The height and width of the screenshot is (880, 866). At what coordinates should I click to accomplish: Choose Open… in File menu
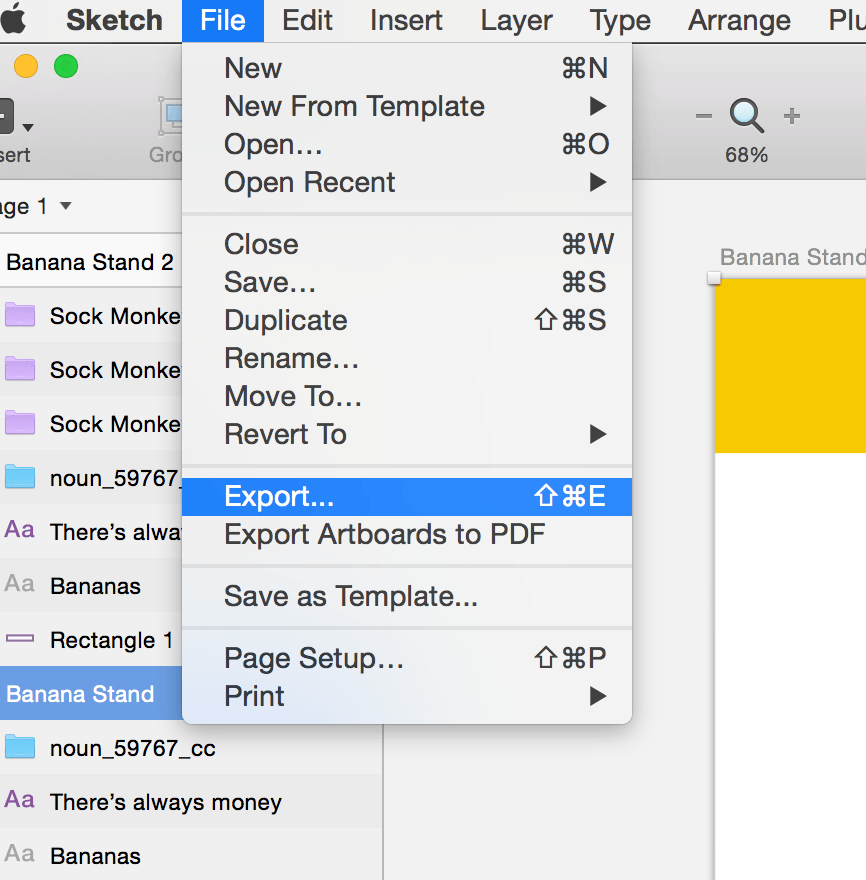407,144
